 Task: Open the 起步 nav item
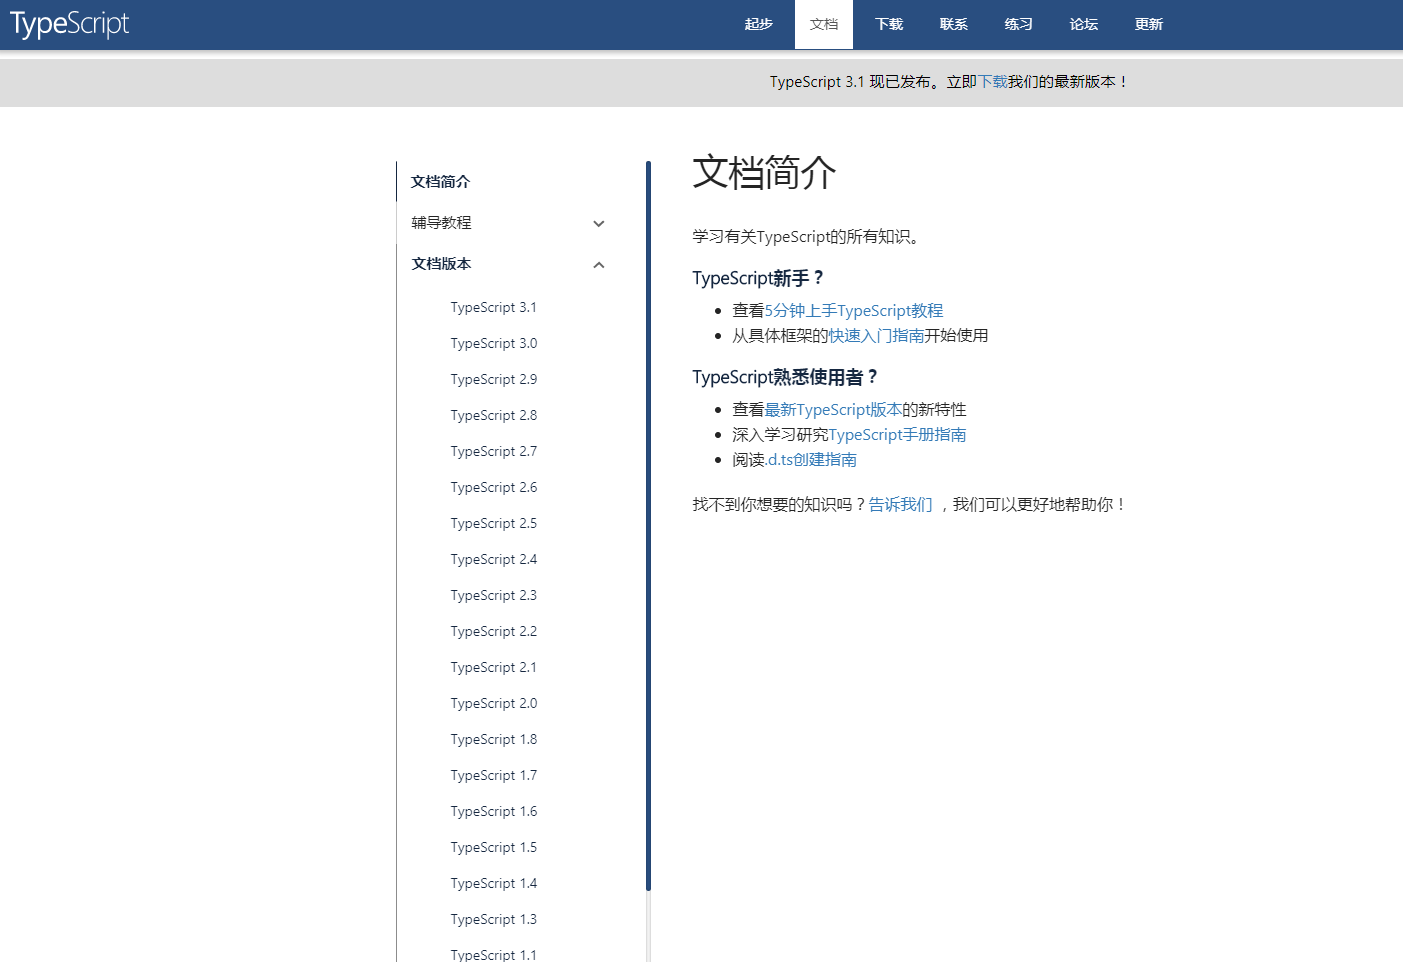[x=759, y=24]
